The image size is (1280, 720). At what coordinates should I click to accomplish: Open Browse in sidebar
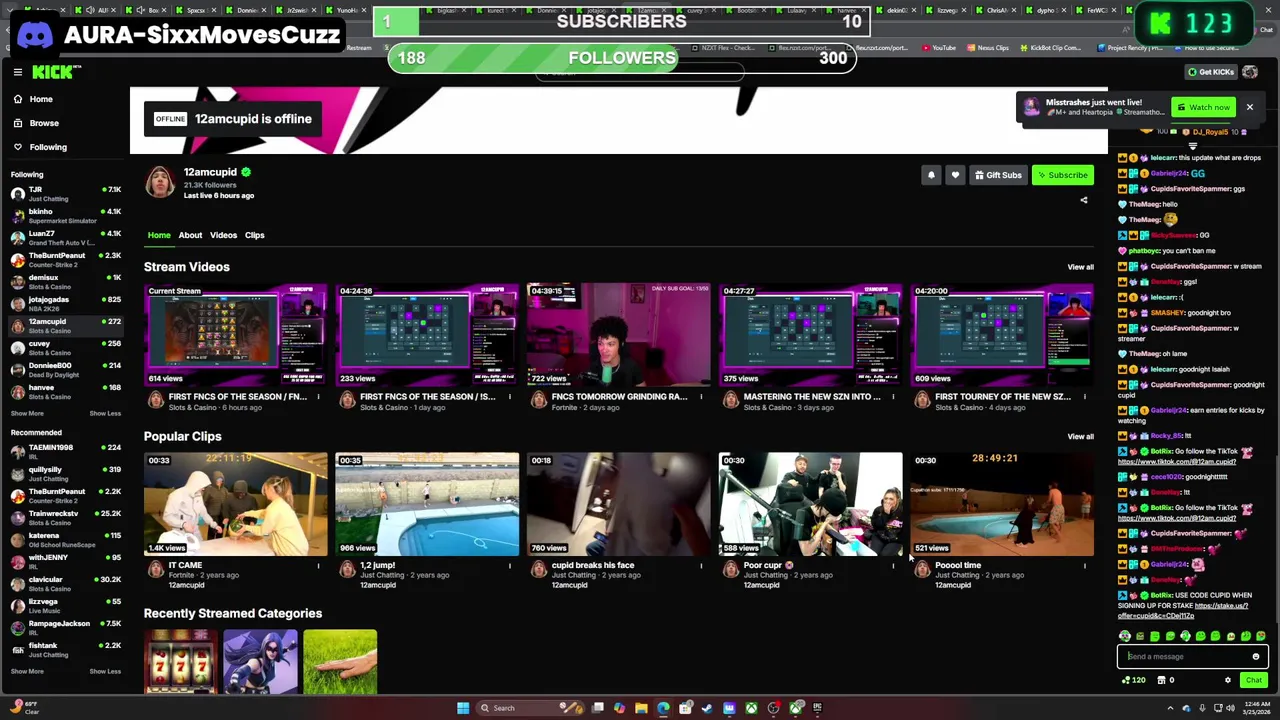coord(36,123)
